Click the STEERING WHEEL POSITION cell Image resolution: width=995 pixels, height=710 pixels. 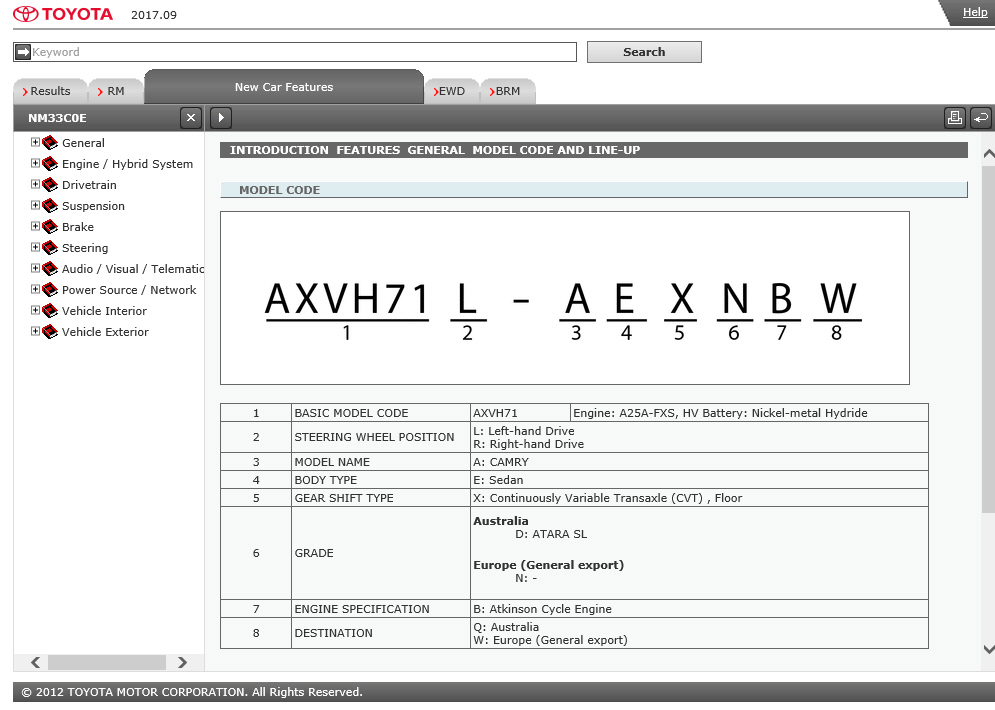381,437
